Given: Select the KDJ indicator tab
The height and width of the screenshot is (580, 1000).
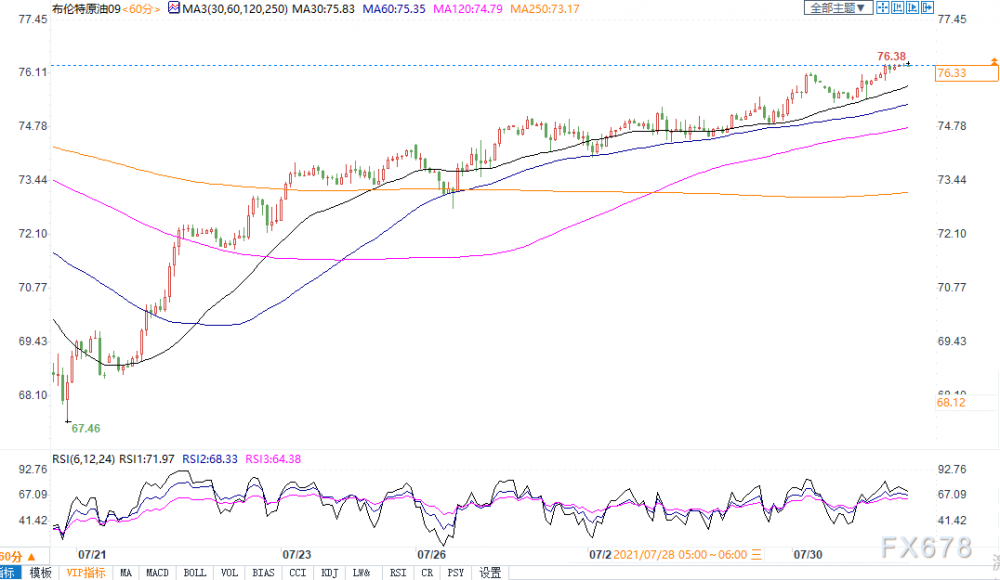Looking at the screenshot, I should click(x=329, y=572).
